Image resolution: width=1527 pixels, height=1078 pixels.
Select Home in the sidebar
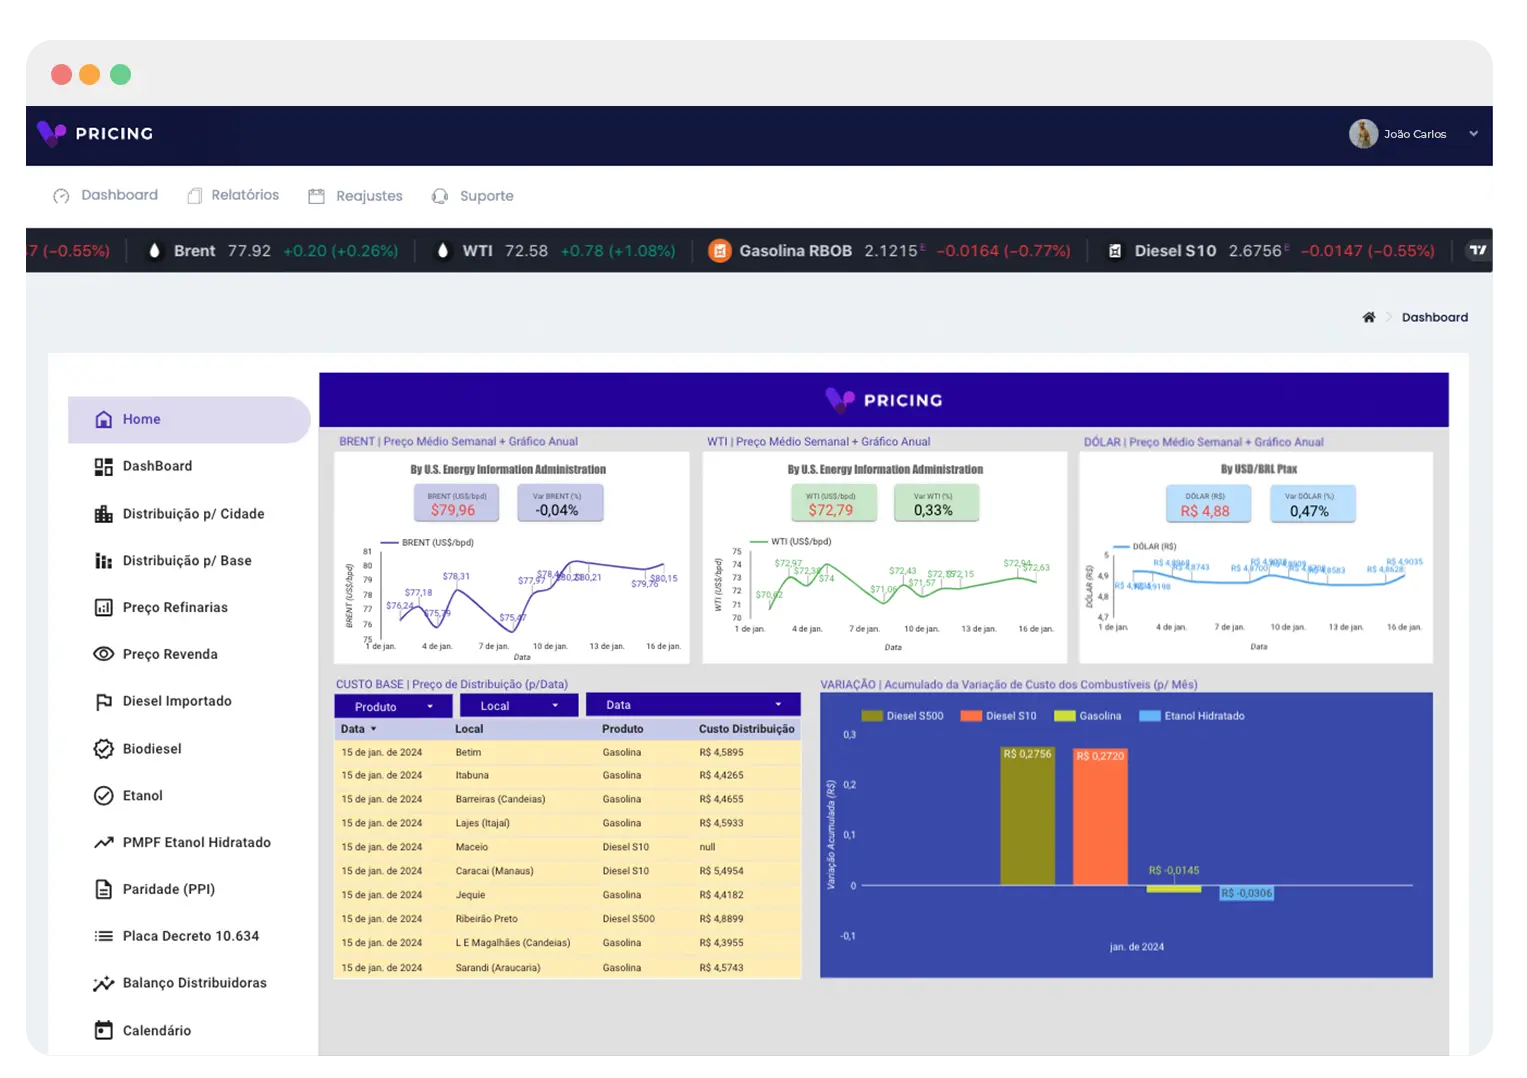click(x=189, y=419)
